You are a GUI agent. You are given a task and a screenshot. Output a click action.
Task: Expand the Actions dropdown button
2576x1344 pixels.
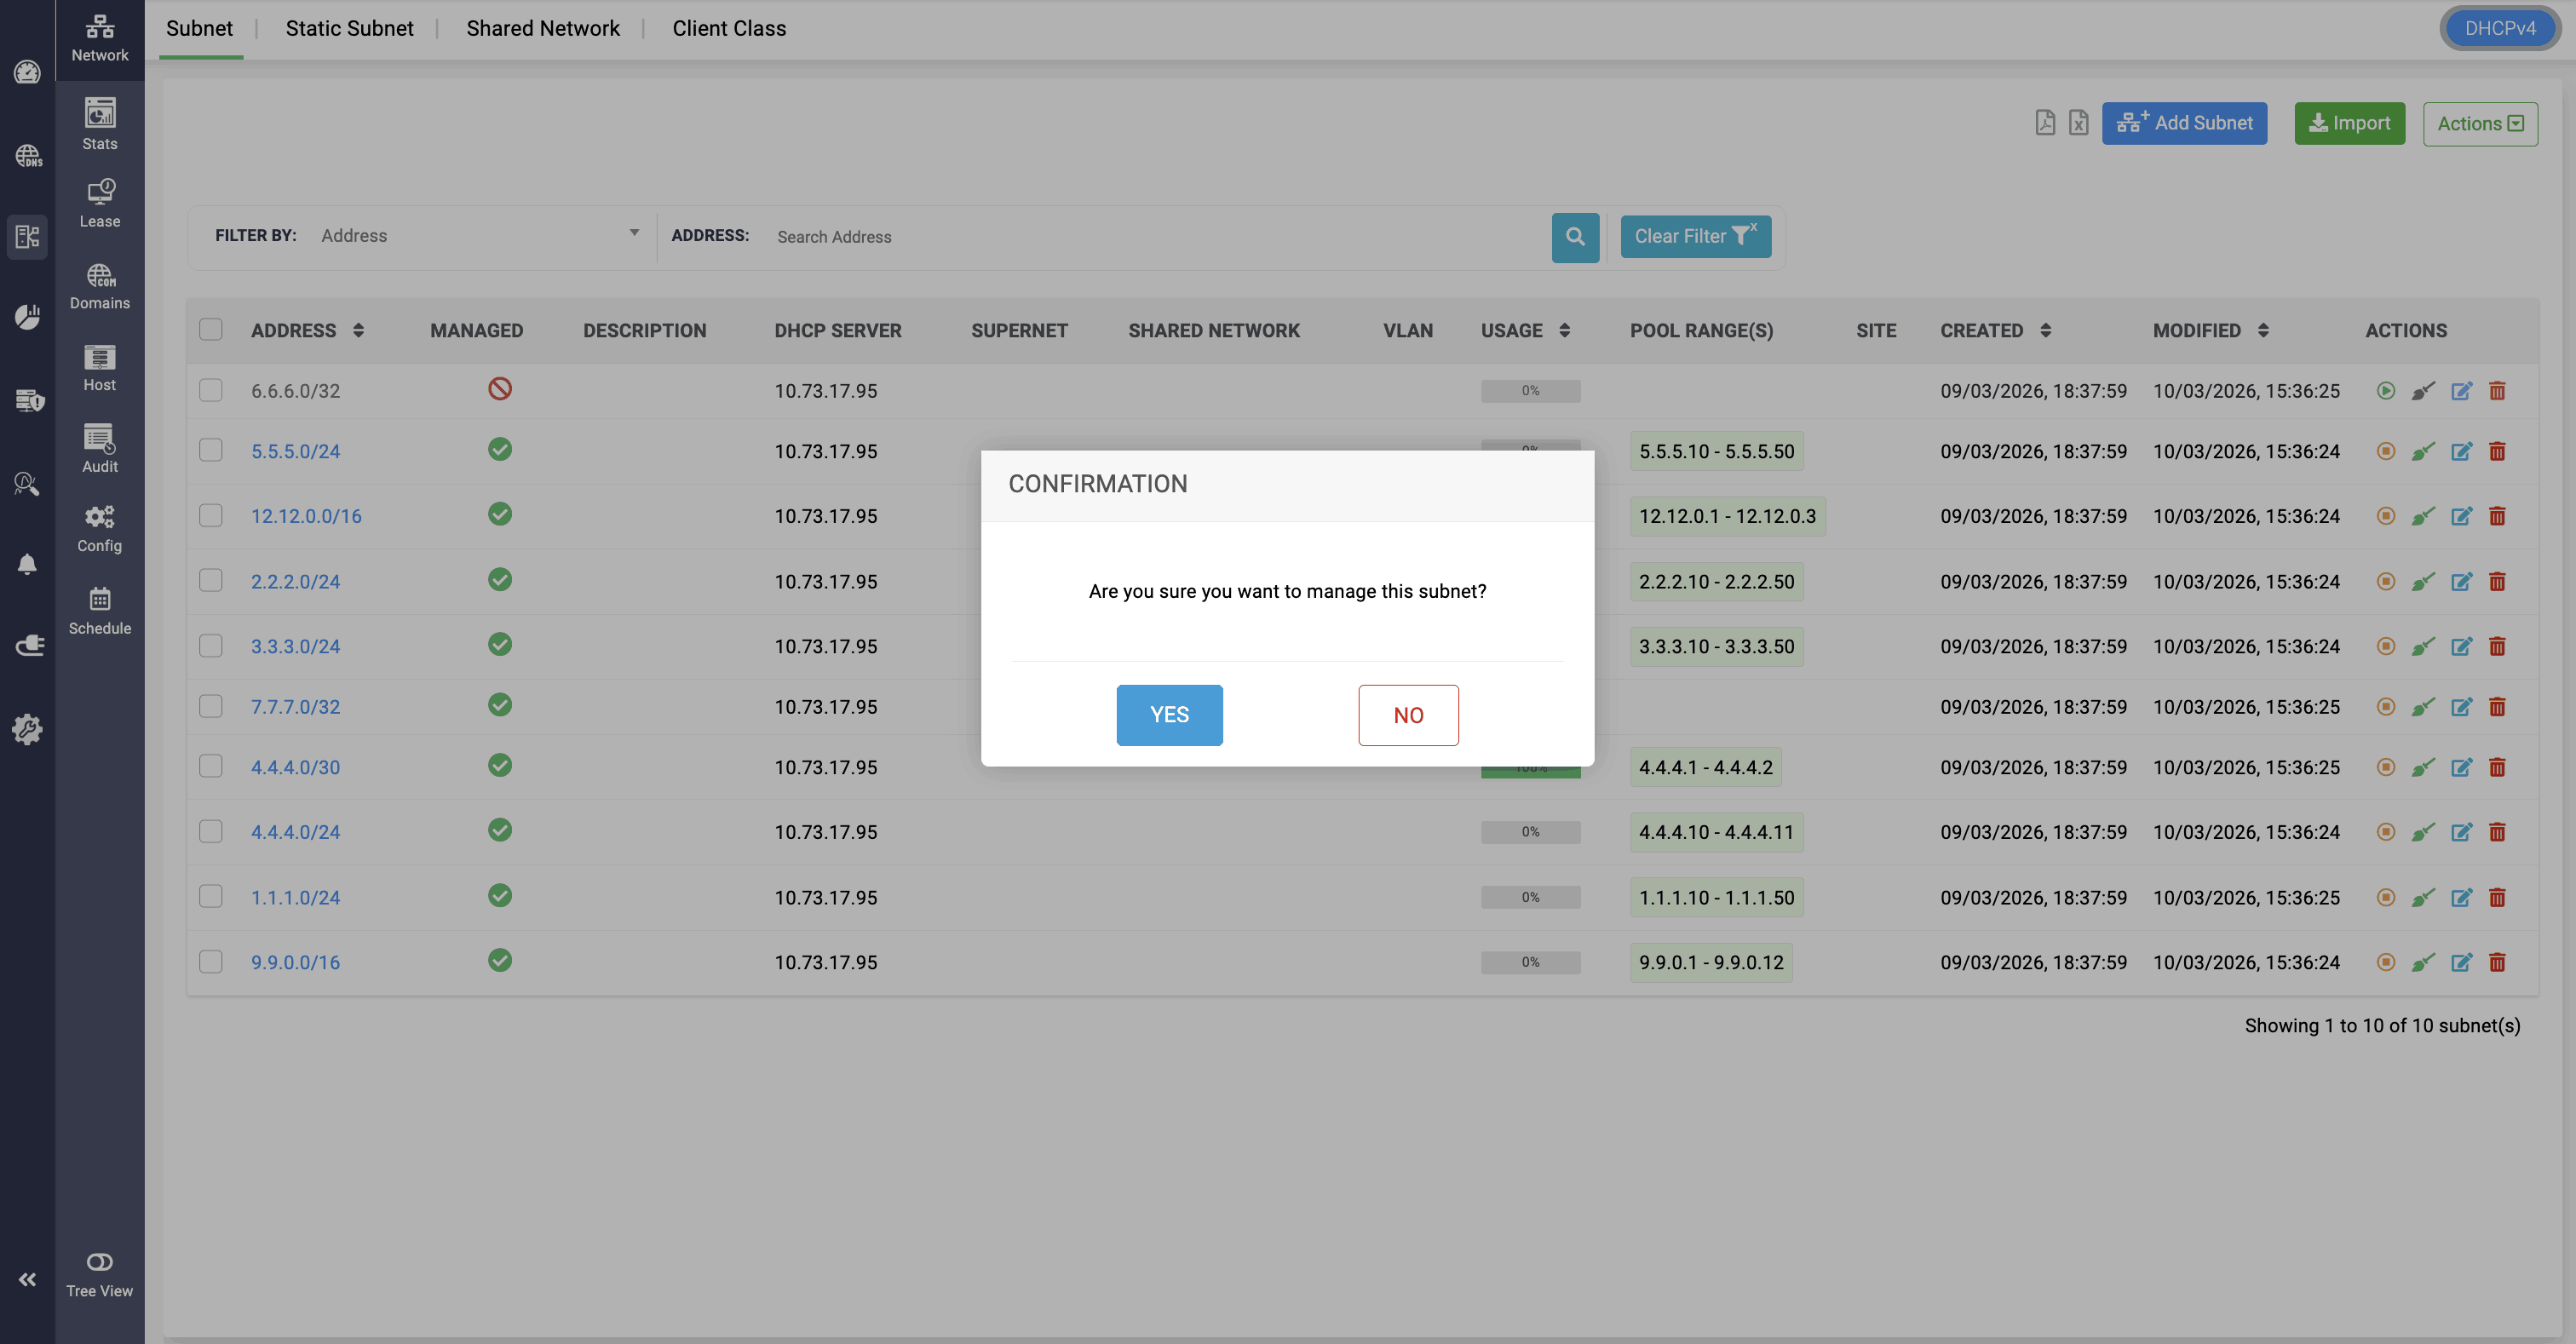pyautogui.click(x=2480, y=124)
